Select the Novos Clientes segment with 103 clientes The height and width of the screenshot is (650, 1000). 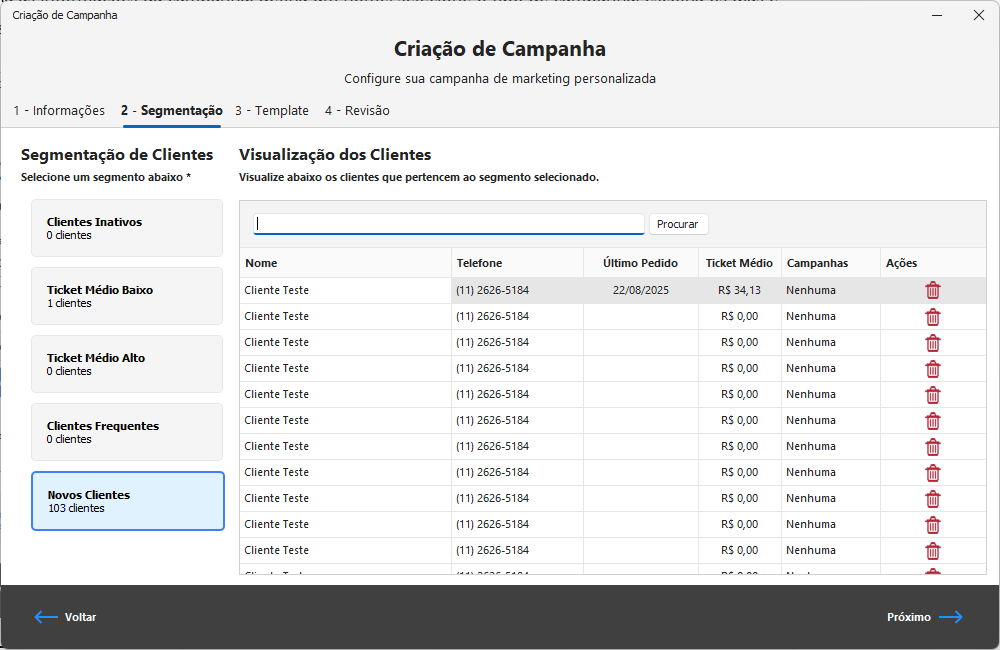click(127, 501)
